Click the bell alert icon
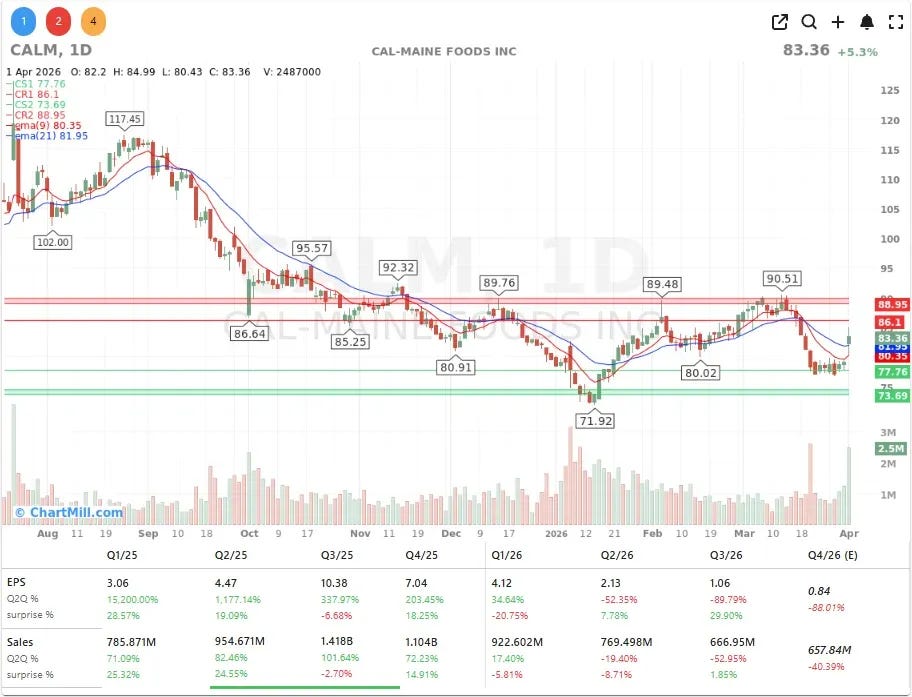 (x=867, y=22)
